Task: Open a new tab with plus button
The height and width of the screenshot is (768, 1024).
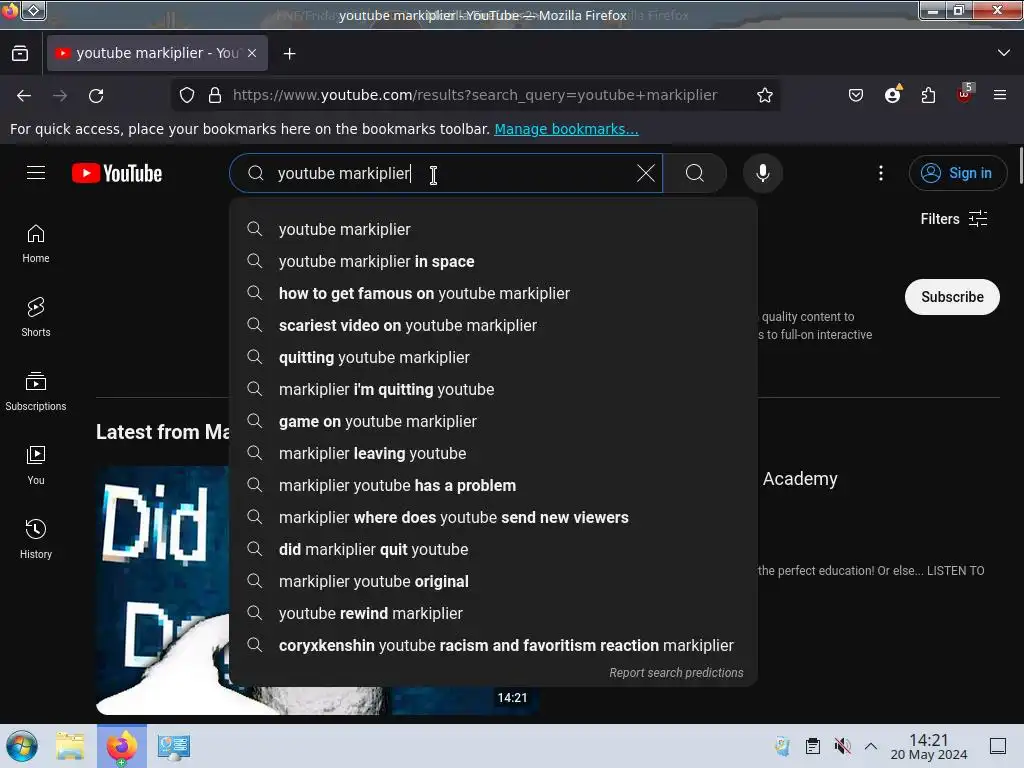Action: [x=289, y=54]
